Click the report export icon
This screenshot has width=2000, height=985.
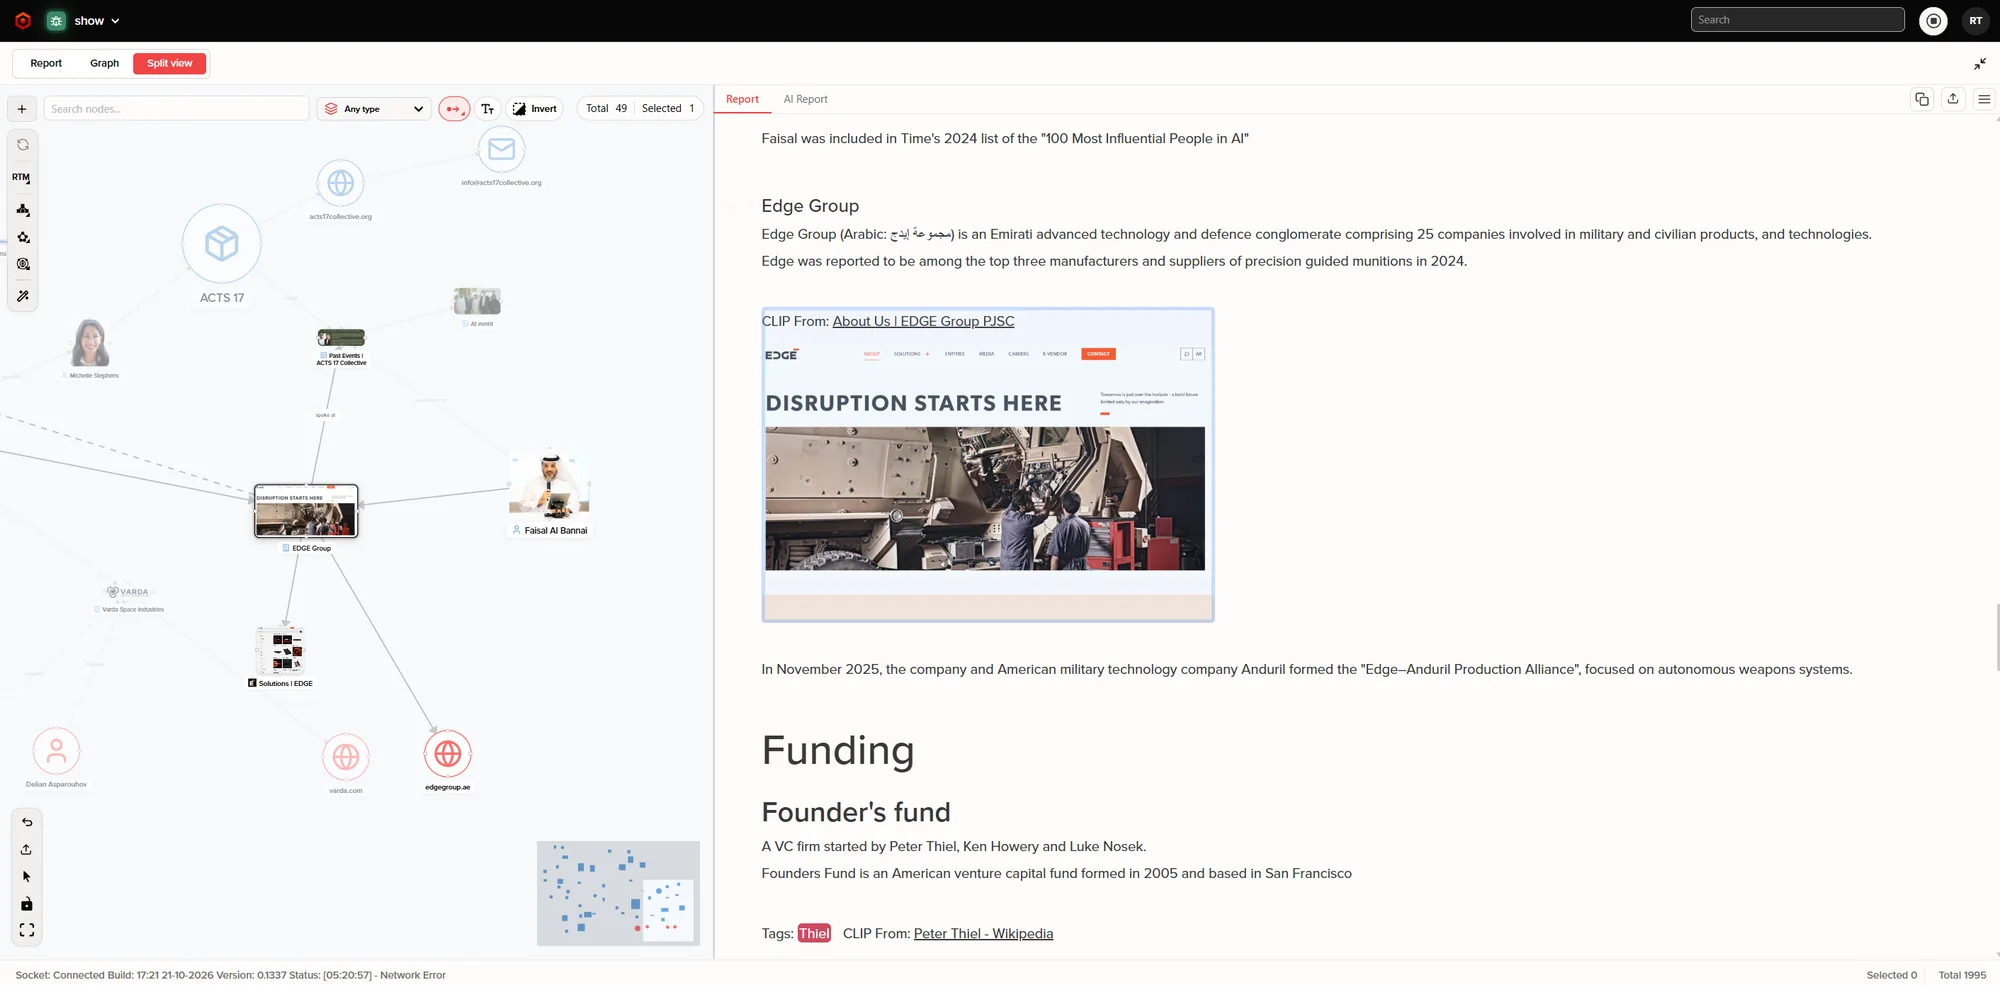pos(1952,99)
